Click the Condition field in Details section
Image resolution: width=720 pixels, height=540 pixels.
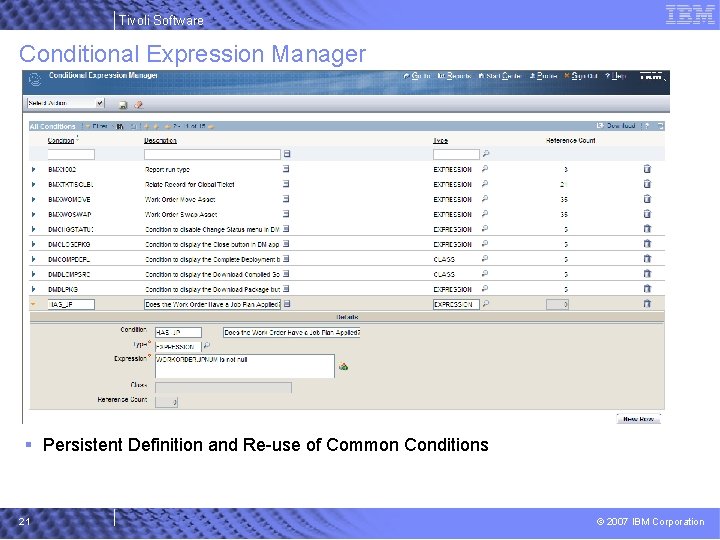(178, 332)
